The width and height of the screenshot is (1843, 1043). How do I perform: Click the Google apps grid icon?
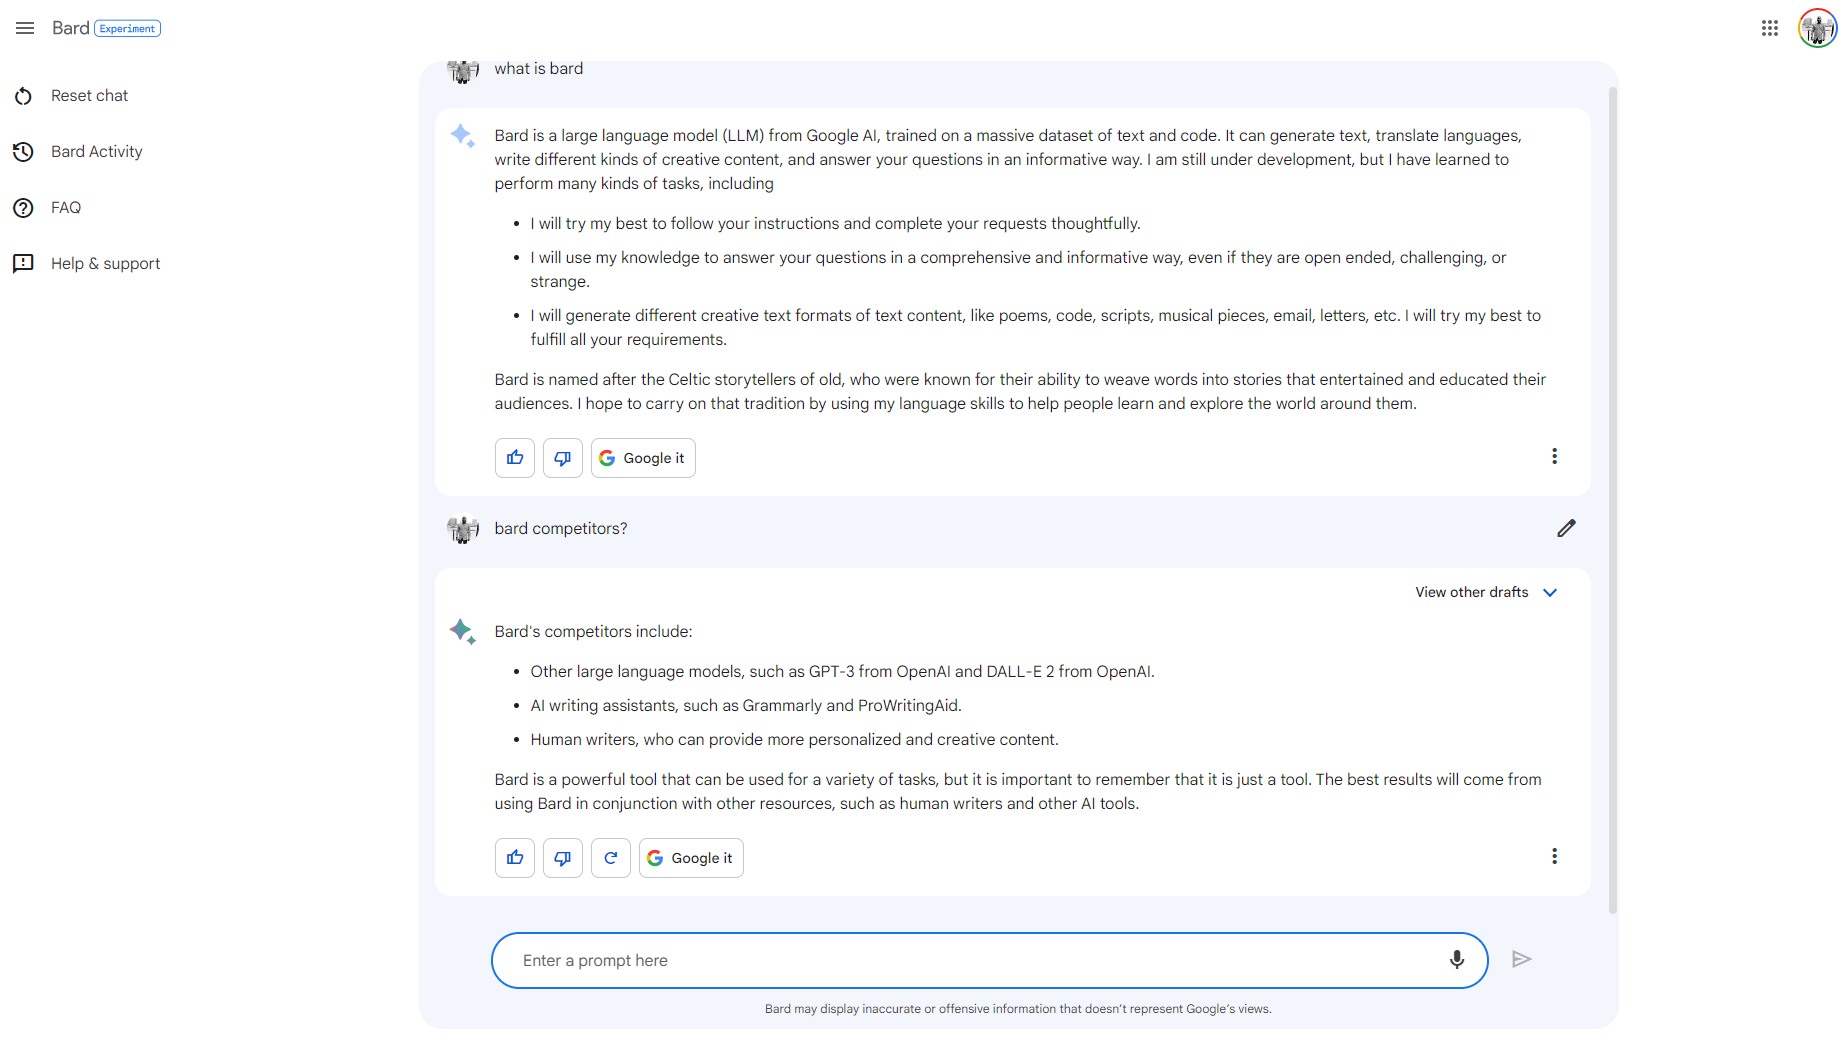(1769, 28)
